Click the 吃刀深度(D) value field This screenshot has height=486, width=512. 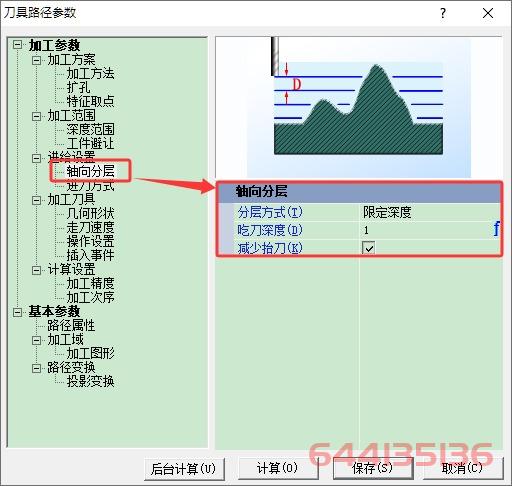click(426, 230)
